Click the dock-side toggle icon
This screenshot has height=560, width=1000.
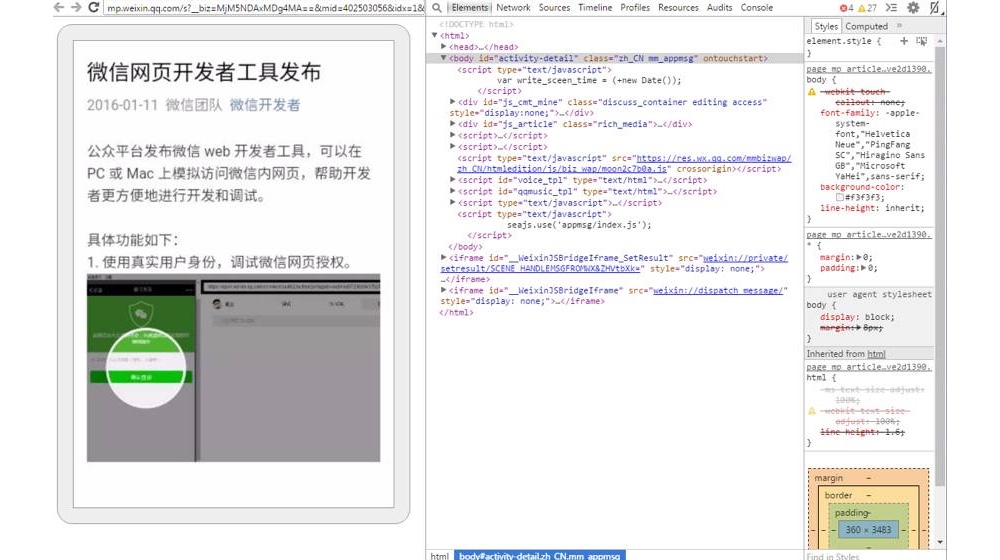click(x=934, y=8)
